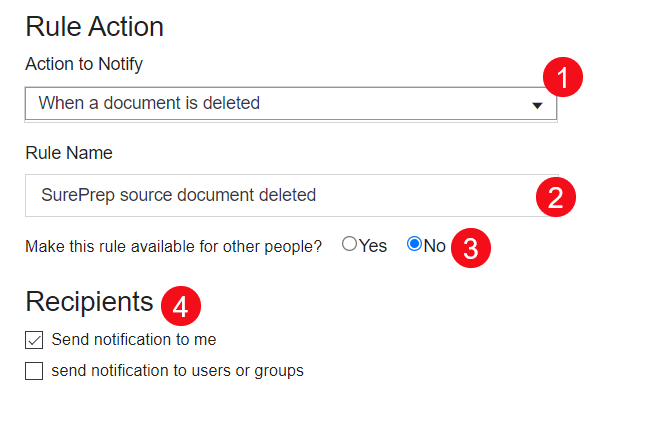Image resolution: width=655 pixels, height=436 pixels.
Task: Click the red number 3 badge
Action: [x=470, y=248]
